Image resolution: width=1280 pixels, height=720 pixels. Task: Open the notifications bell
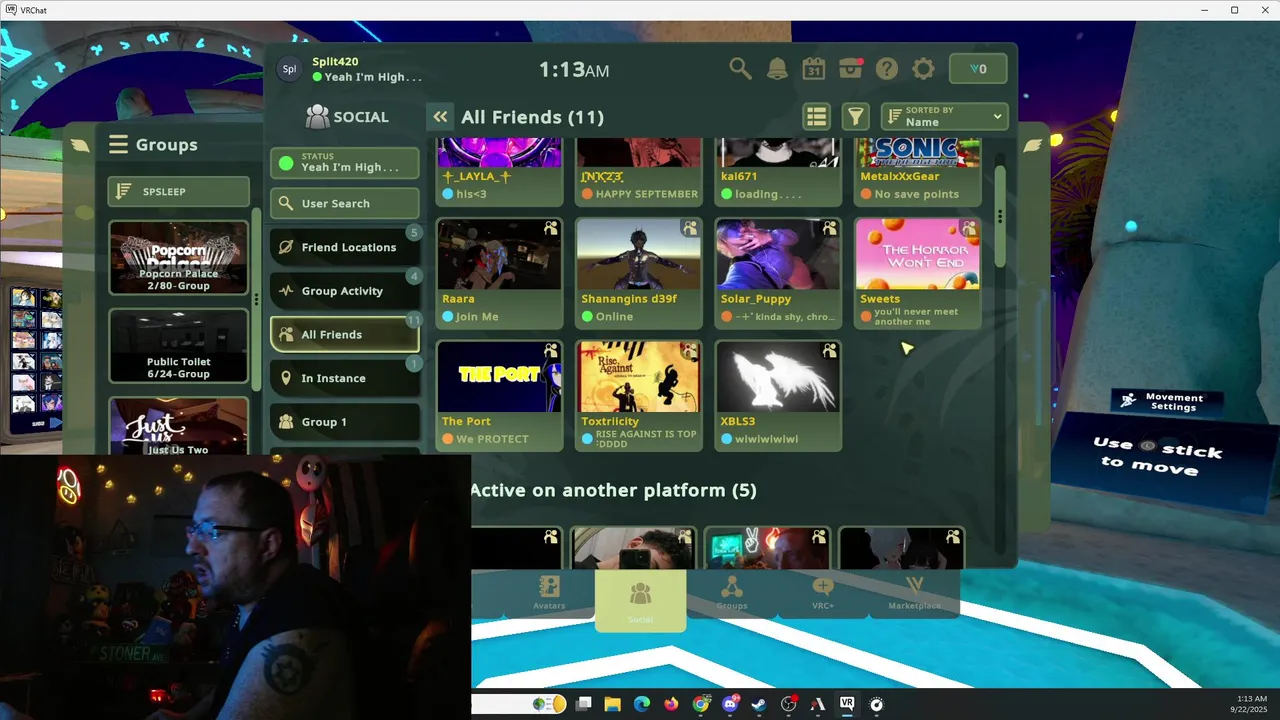point(777,68)
